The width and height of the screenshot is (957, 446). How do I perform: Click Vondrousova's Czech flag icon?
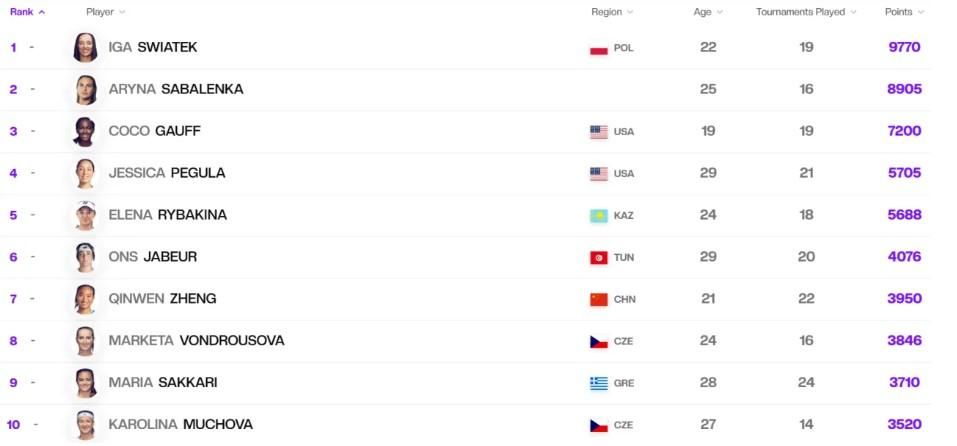[599, 342]
